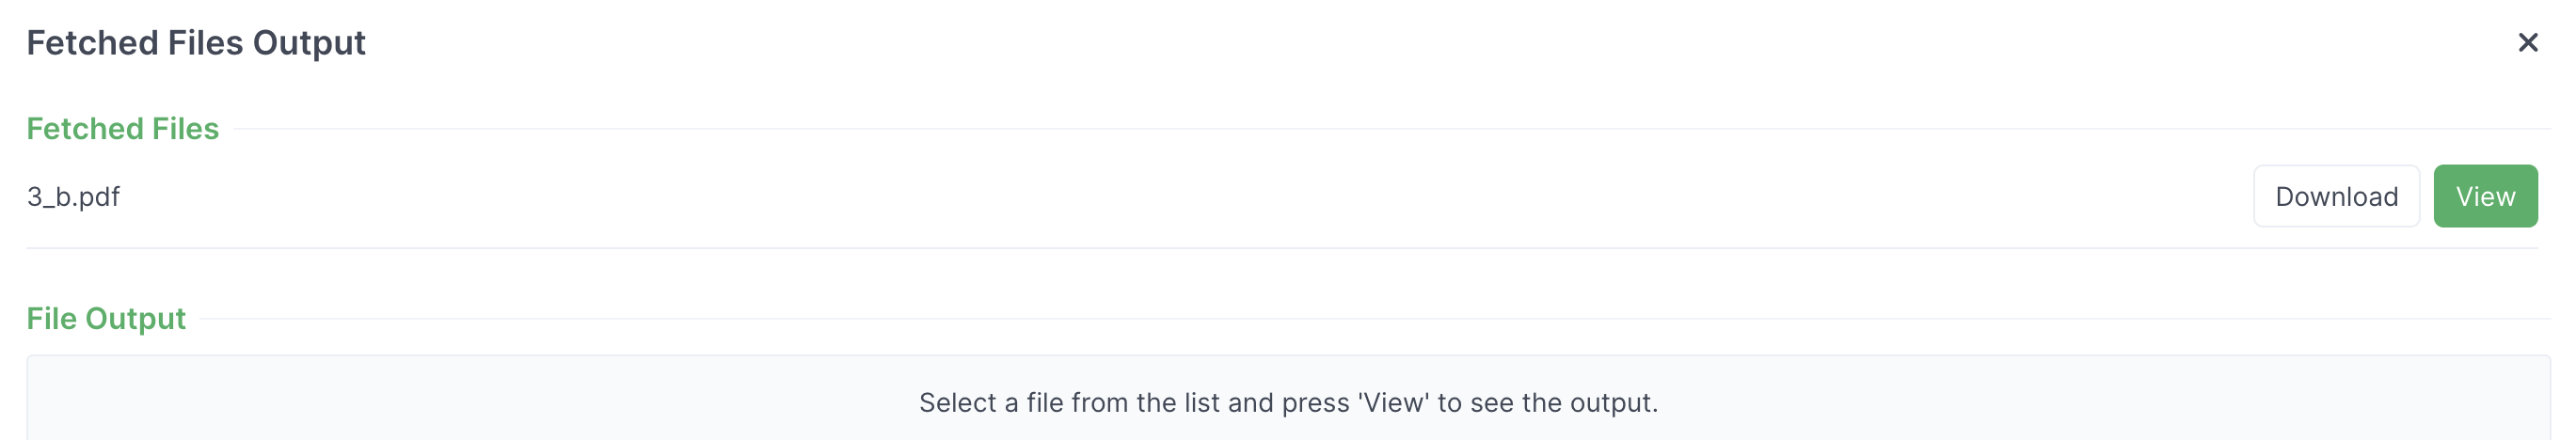The image size is (2576, 440).
Task: Click inside the empty File Output panel
Action: 1288,398
